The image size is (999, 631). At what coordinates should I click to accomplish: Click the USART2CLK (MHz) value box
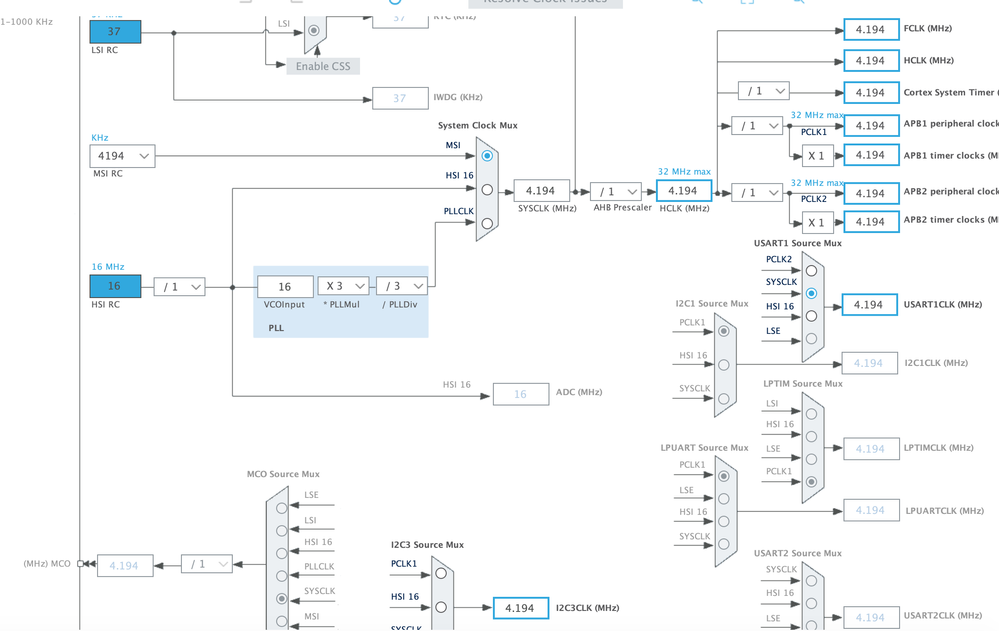point(871,618)
